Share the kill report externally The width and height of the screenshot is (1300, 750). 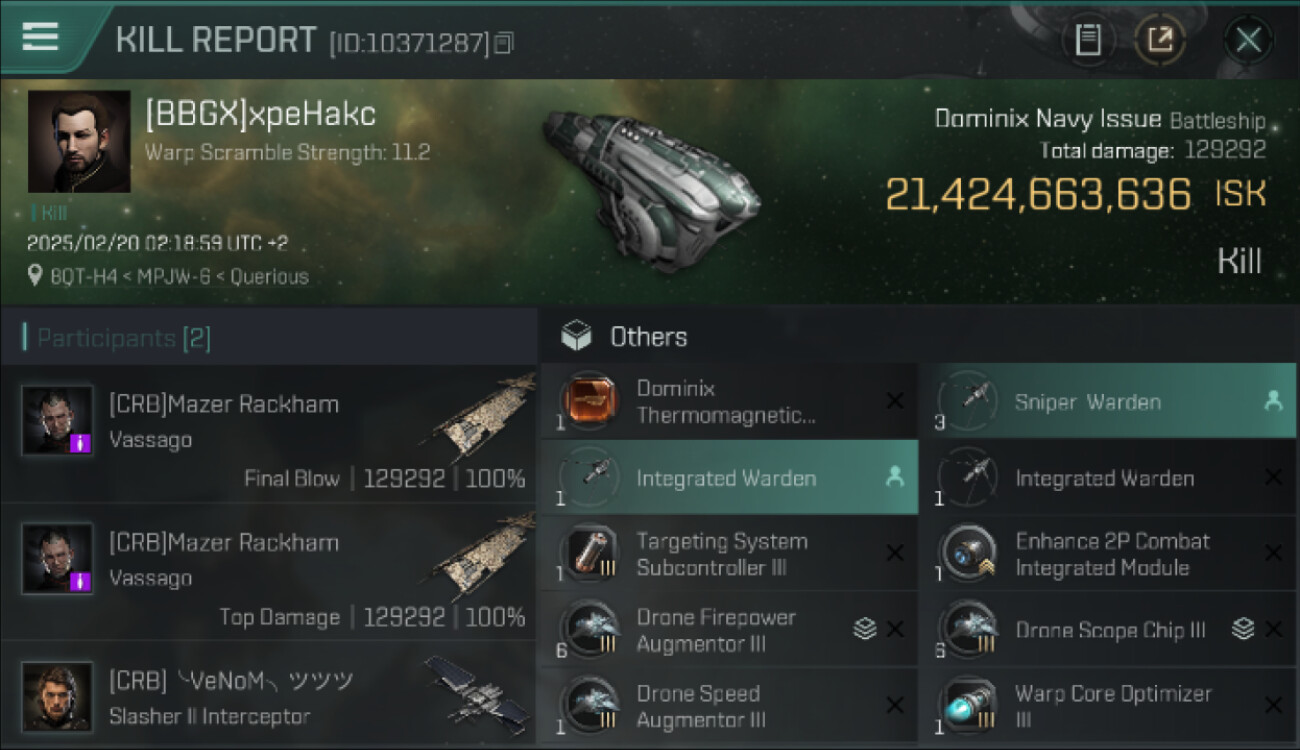click(x=1160, y=40)
